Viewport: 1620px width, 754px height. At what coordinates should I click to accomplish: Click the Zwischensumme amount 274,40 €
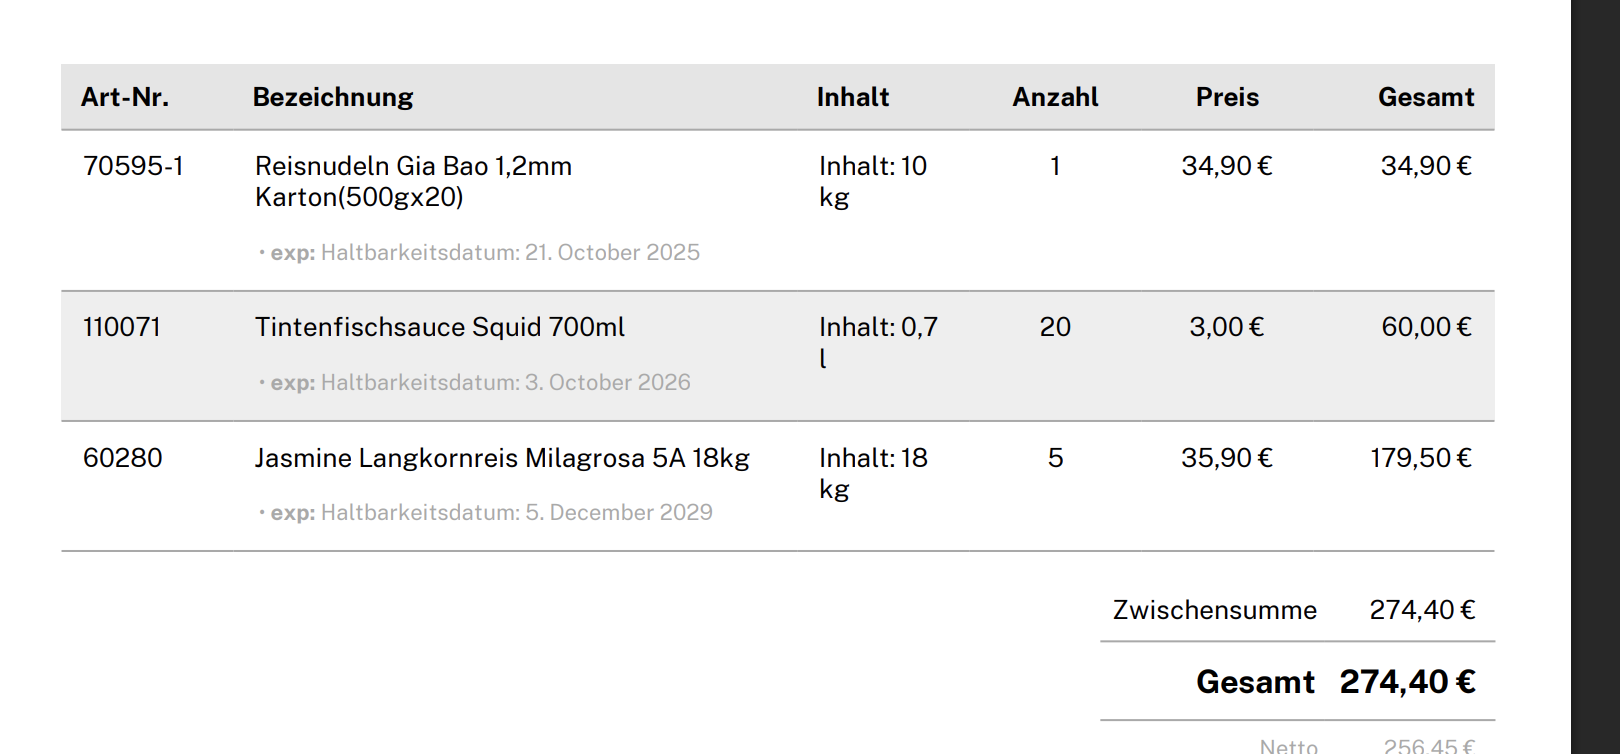coord(1422,610)
